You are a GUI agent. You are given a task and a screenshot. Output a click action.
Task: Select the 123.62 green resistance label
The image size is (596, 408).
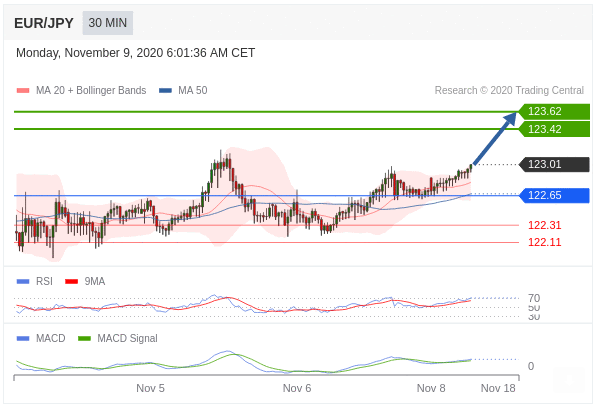(554, 111)
